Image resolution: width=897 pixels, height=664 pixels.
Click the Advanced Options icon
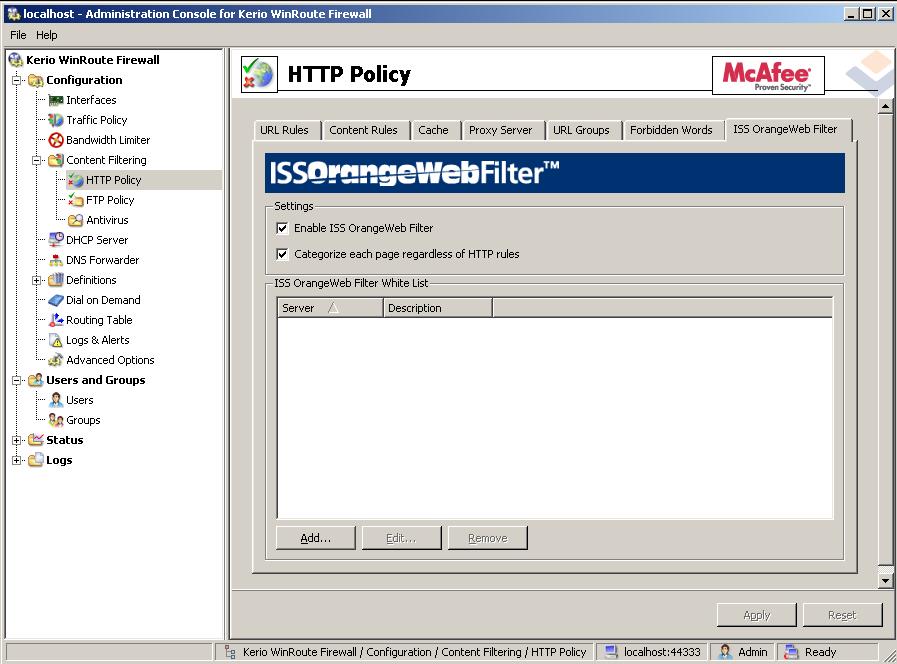[55, 360]
